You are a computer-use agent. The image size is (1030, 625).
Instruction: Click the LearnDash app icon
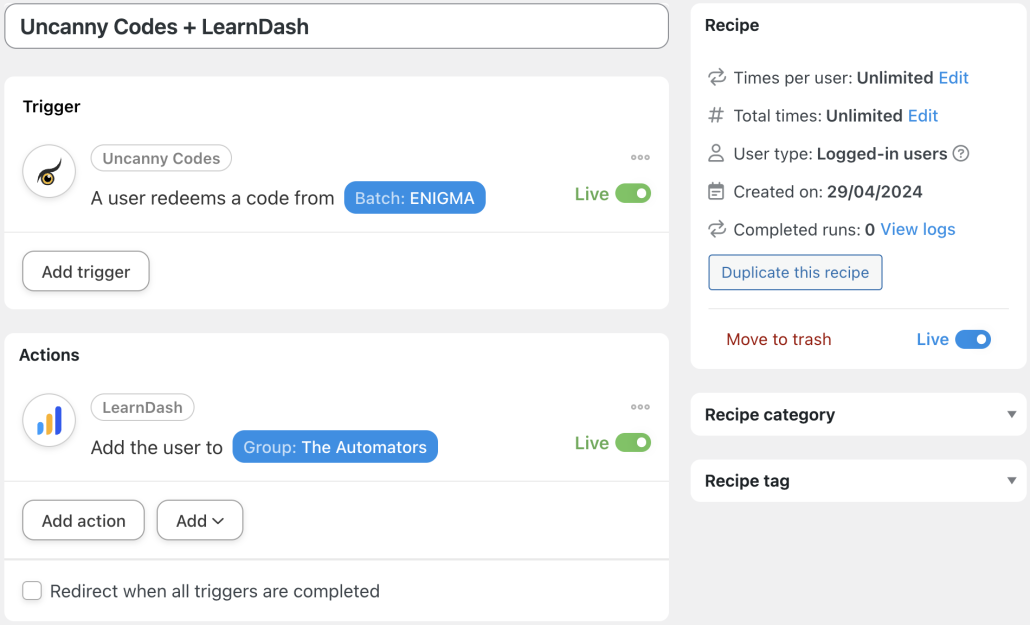48,420
